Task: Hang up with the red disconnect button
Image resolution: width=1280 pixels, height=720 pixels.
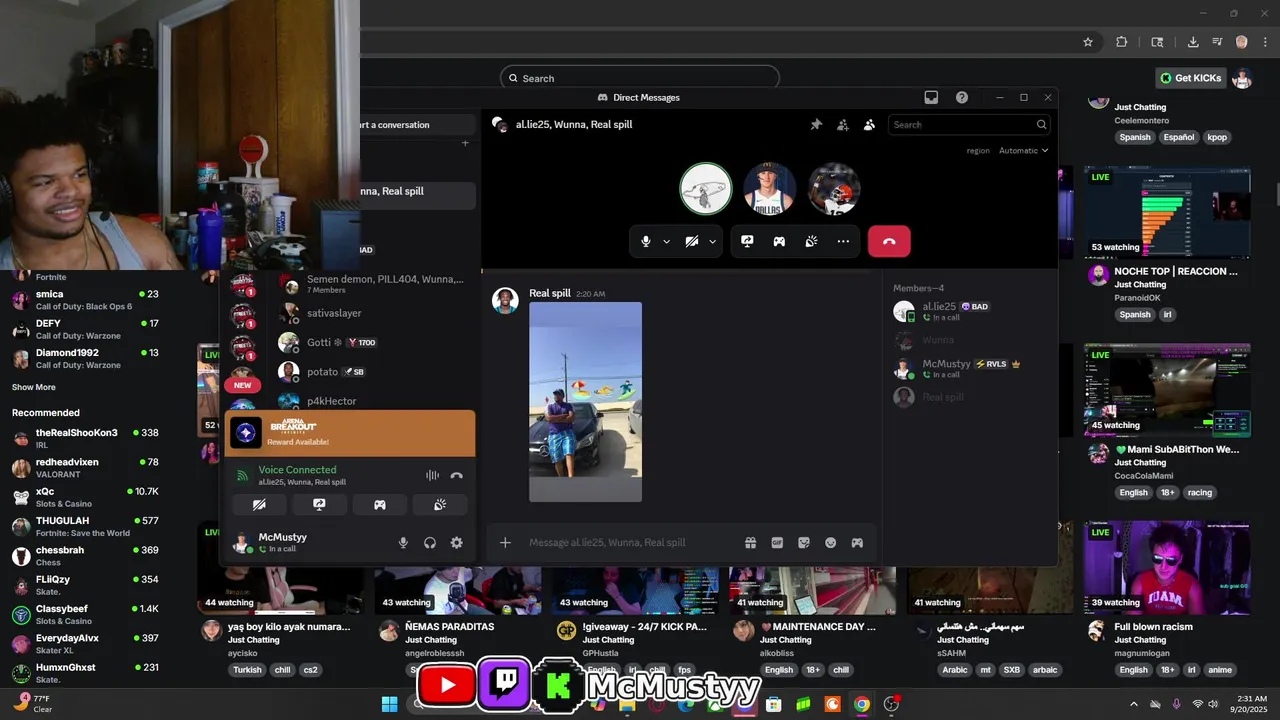Action: [x=889, y=241]
